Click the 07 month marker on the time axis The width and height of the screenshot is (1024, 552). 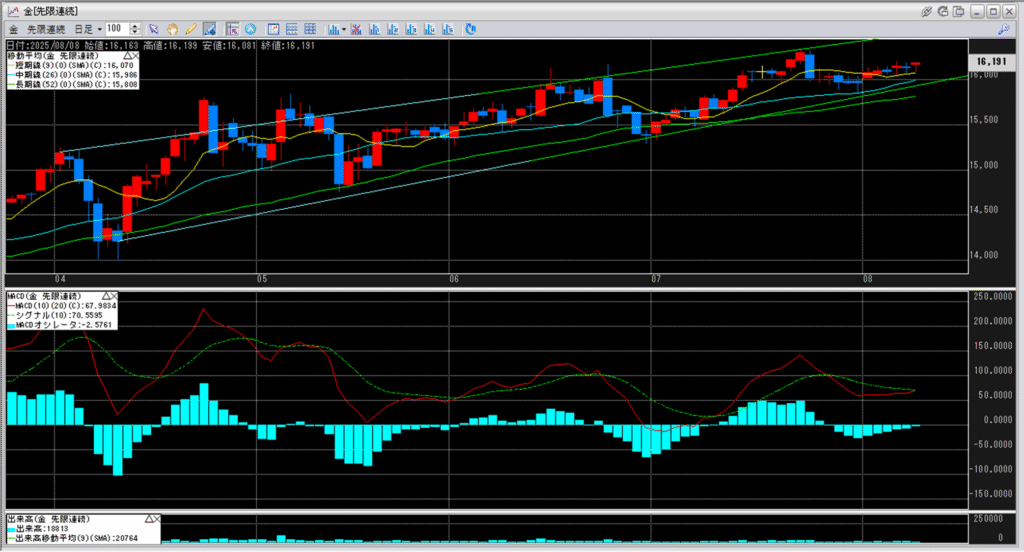pos(656,279)
